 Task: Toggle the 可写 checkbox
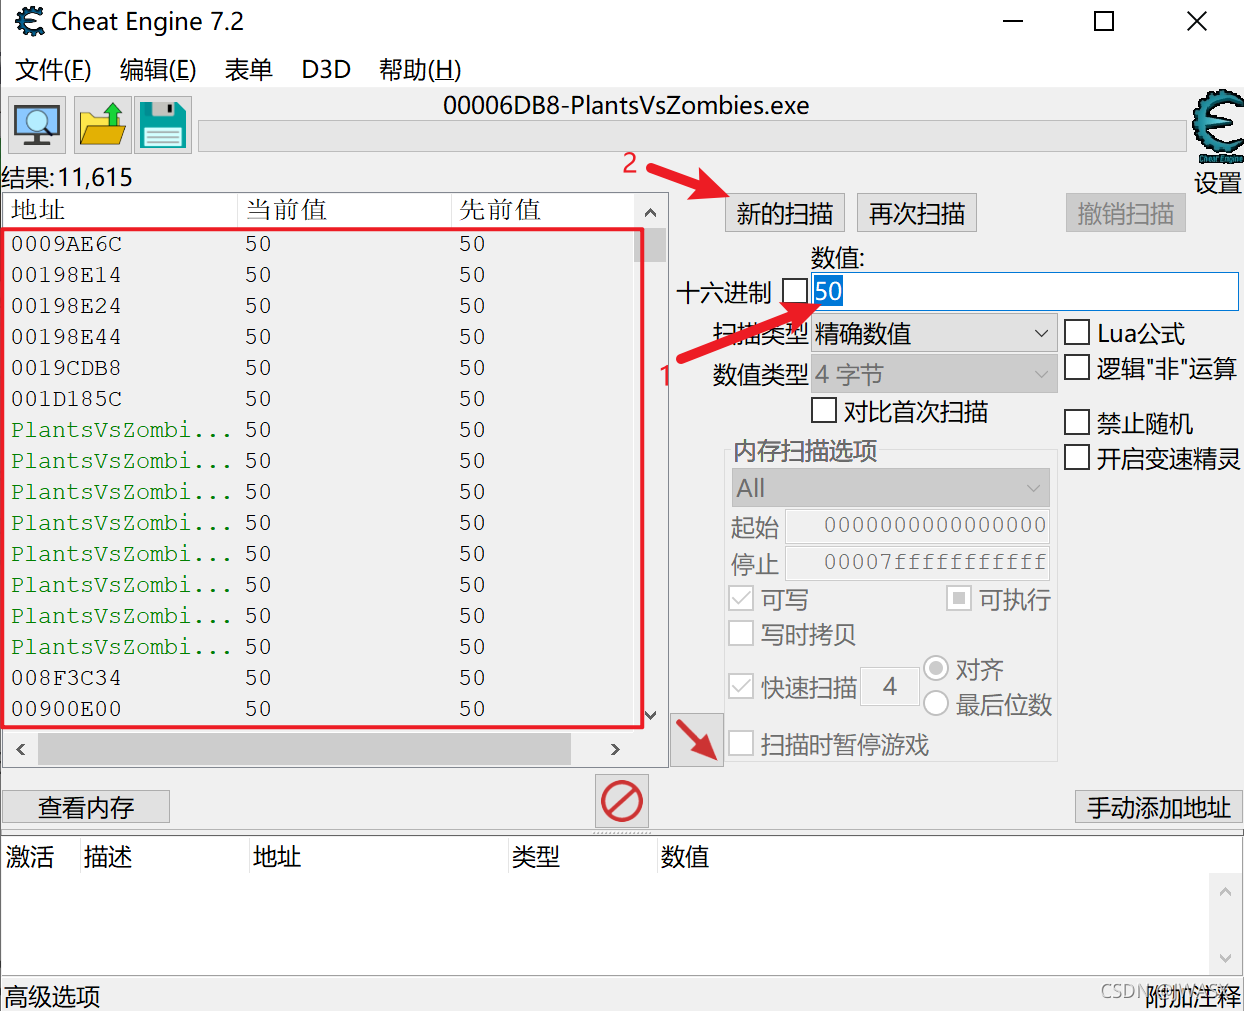[741, 599]
